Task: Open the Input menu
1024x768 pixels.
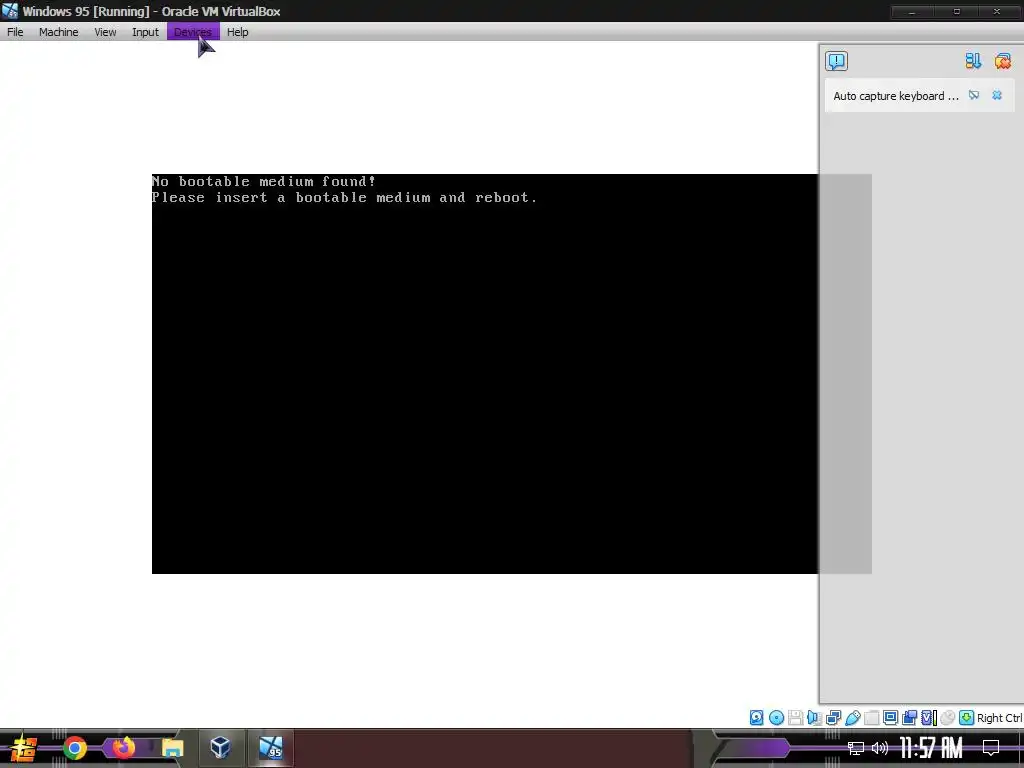Action: [x=145, y=32]
